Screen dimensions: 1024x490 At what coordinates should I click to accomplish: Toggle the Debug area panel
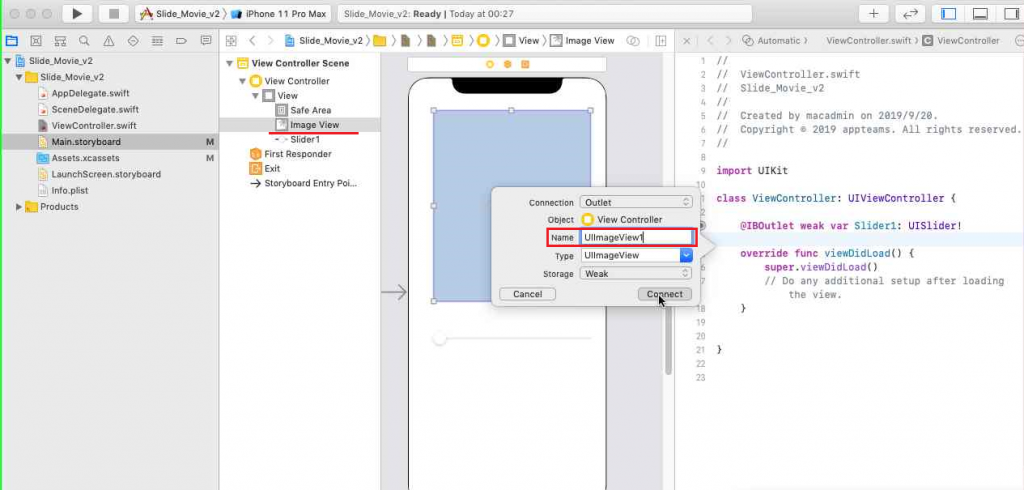pos(980,14)
